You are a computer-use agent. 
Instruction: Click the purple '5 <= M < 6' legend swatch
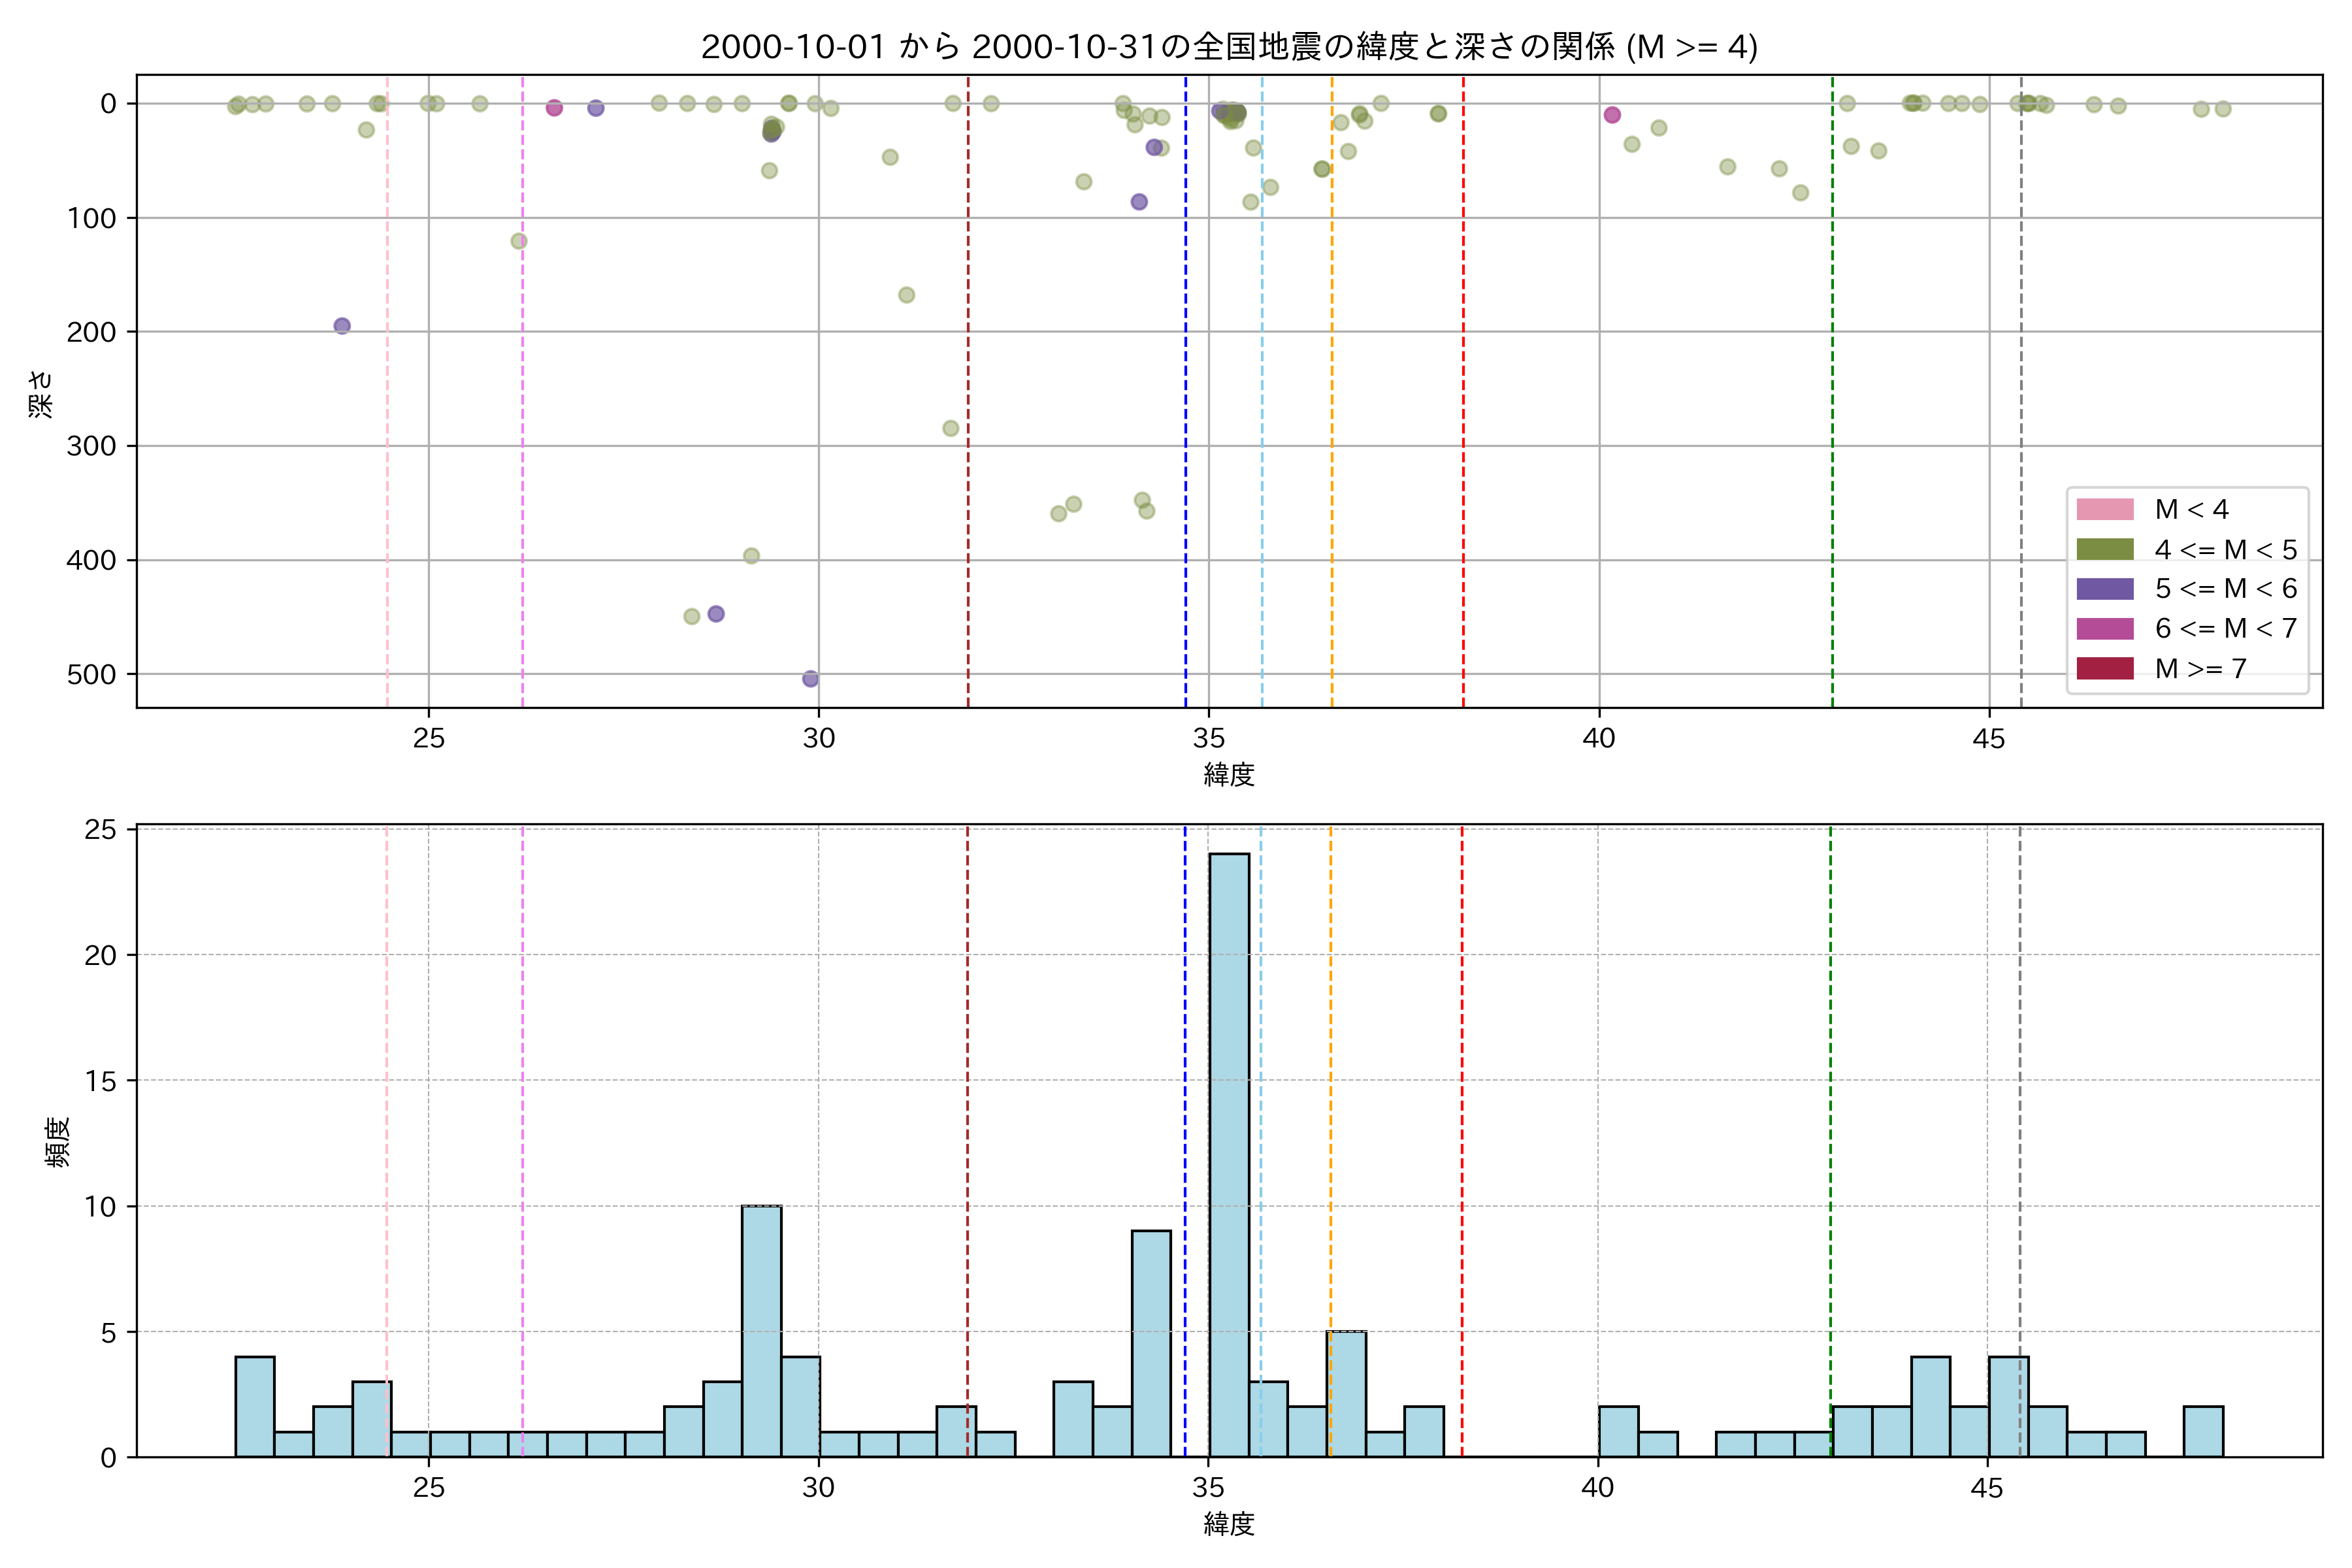coord(2104,588)
